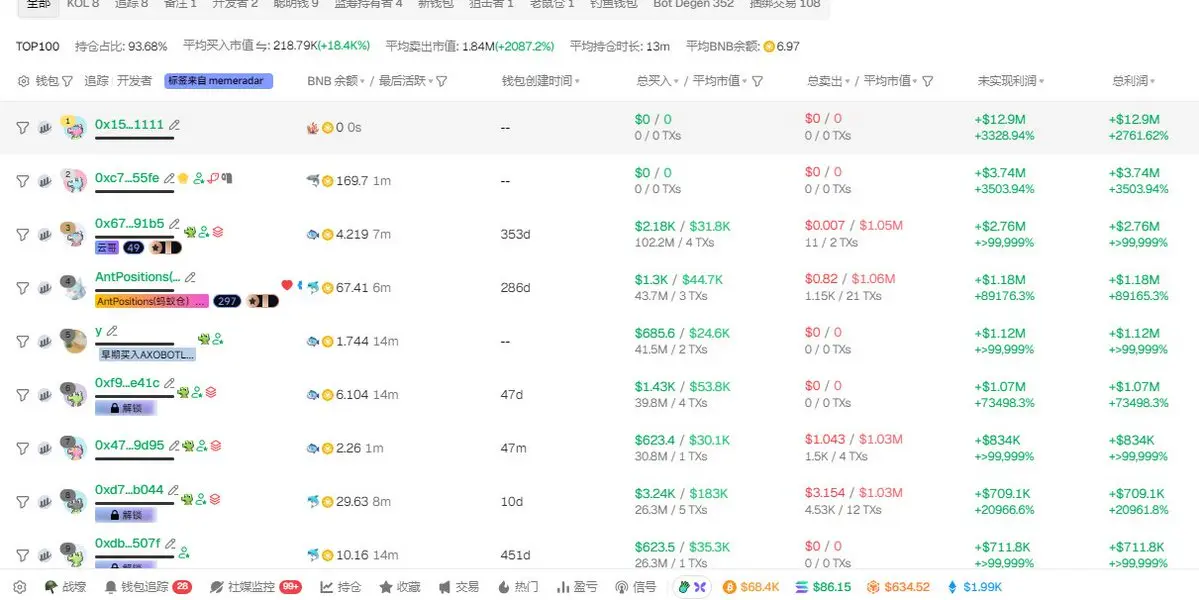Switch to the KOL 8 tab
The image size is (1199, 600).
pyautogui.click(x=83, y=4)
